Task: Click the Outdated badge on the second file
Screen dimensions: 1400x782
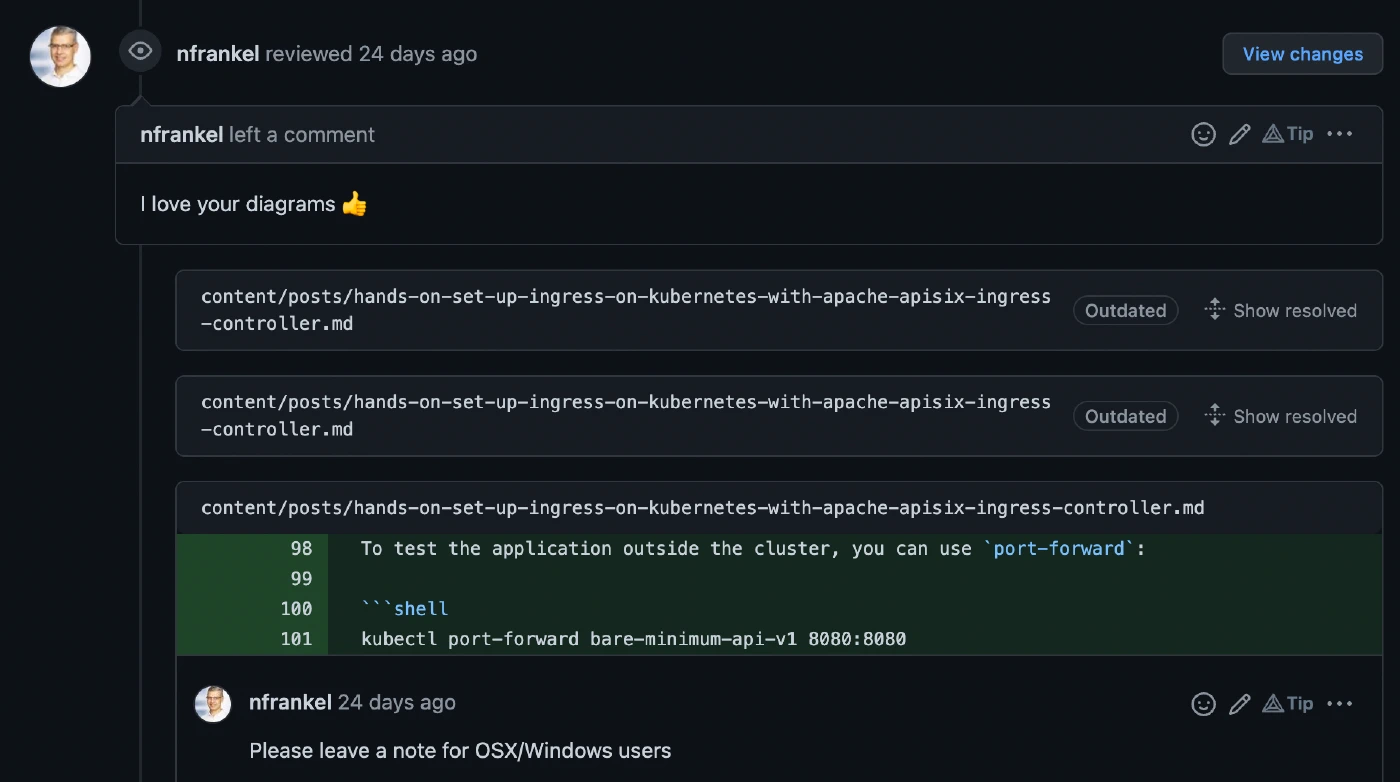Action: coord(1125,416)
